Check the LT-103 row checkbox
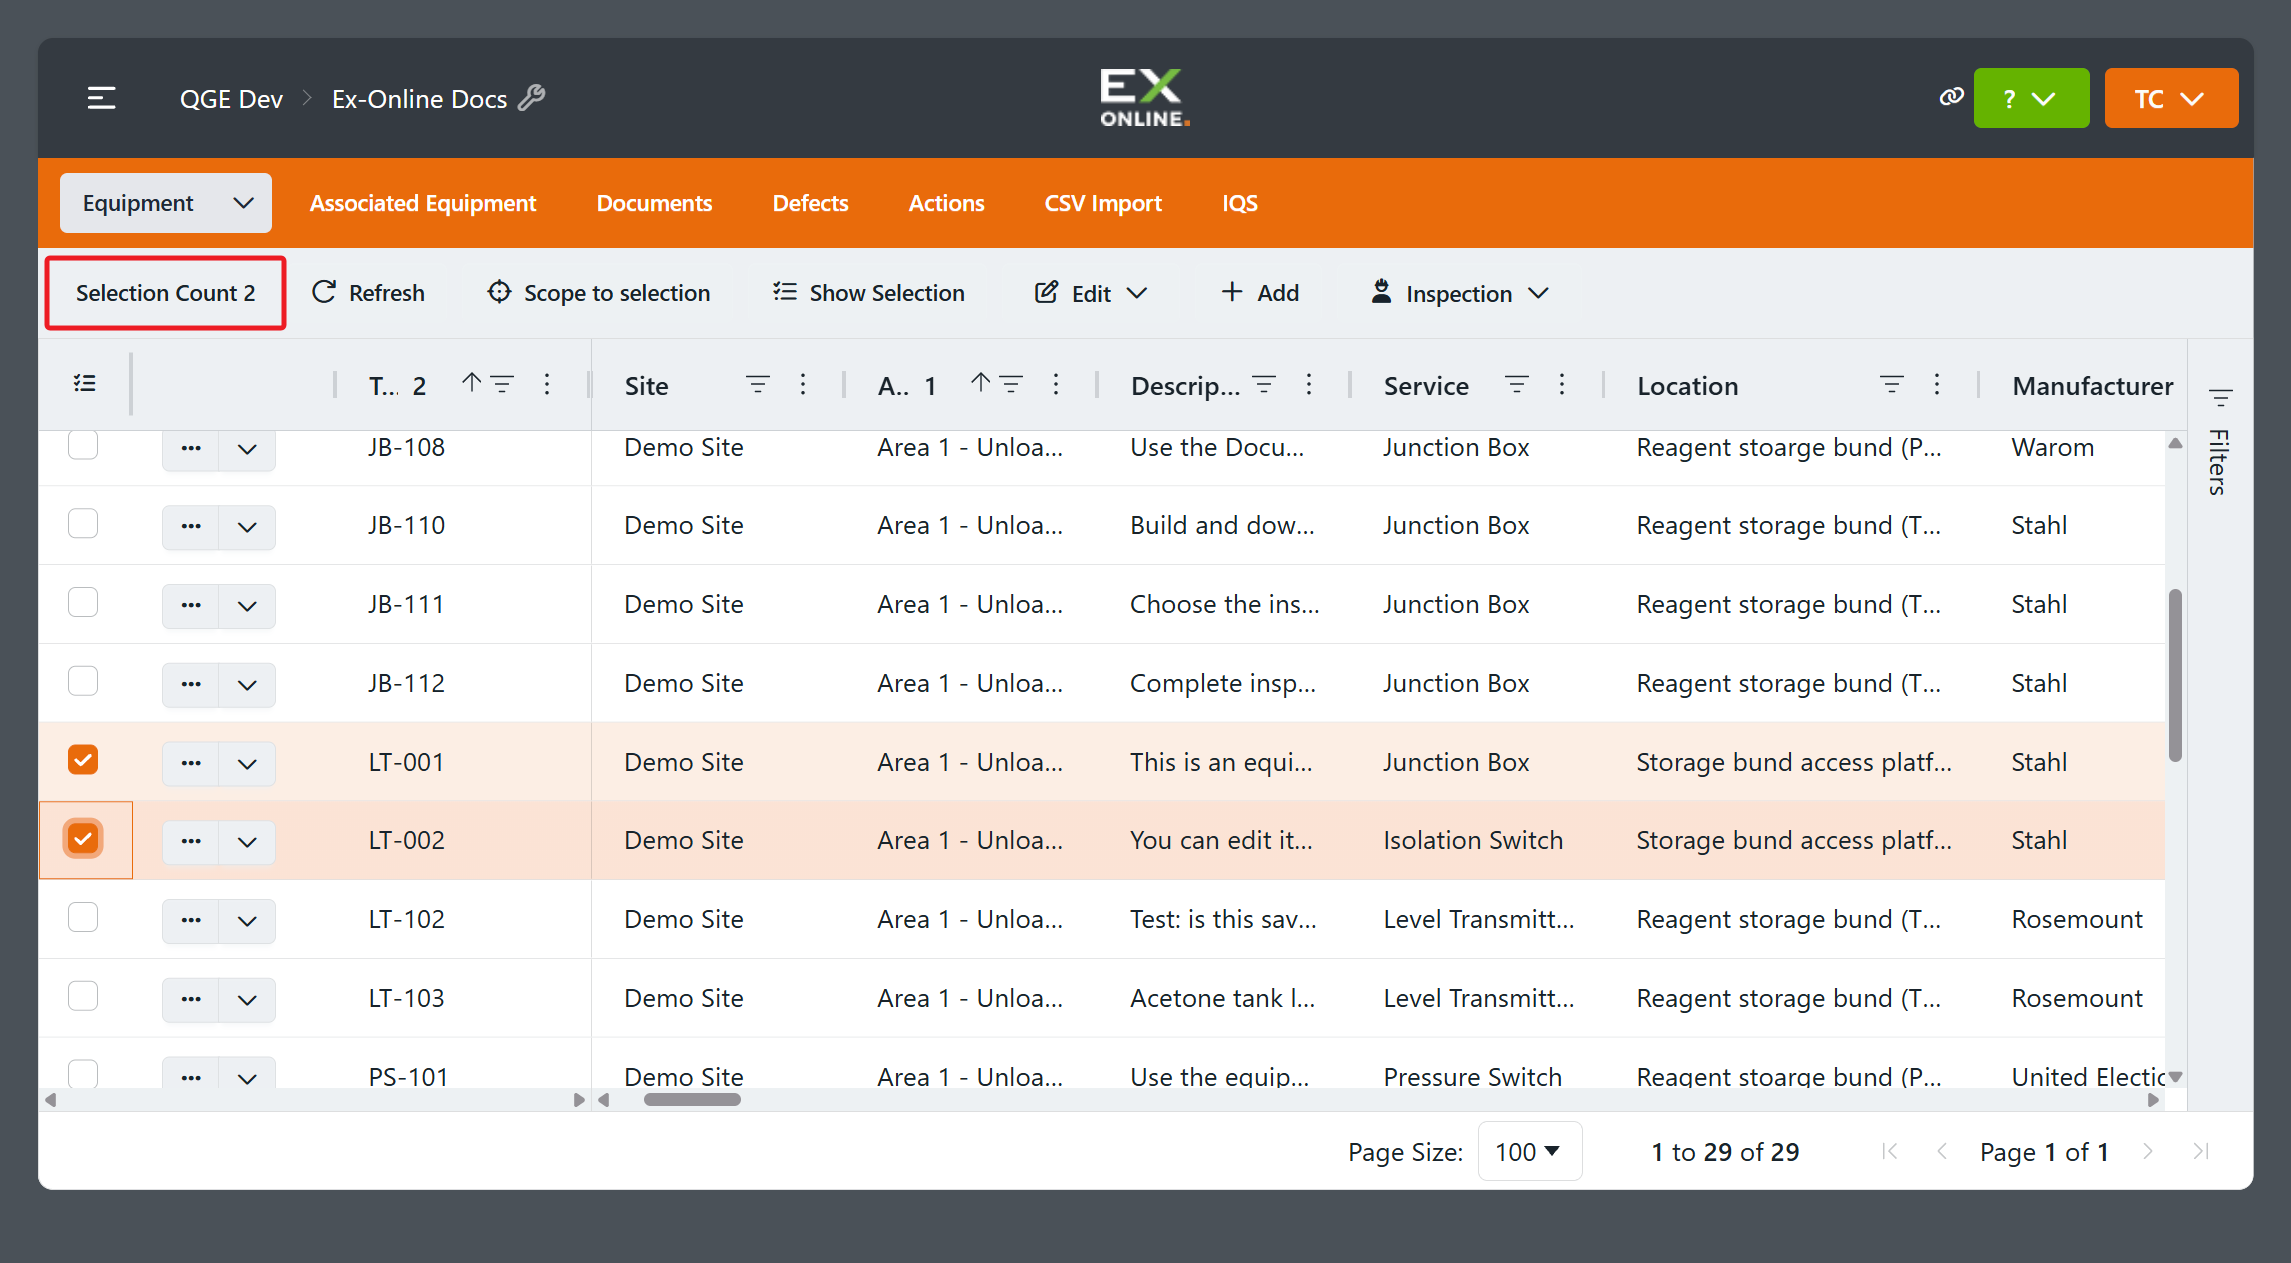This screenshot has height=1263, width=2291. point(83,996)
